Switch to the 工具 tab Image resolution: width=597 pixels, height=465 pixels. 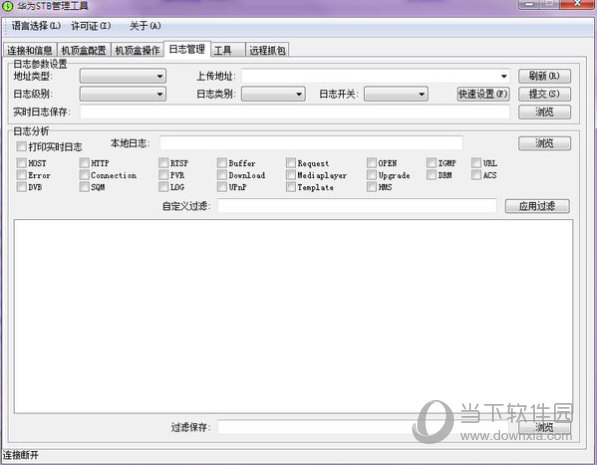pyautogui.click(x=228, y=50)
